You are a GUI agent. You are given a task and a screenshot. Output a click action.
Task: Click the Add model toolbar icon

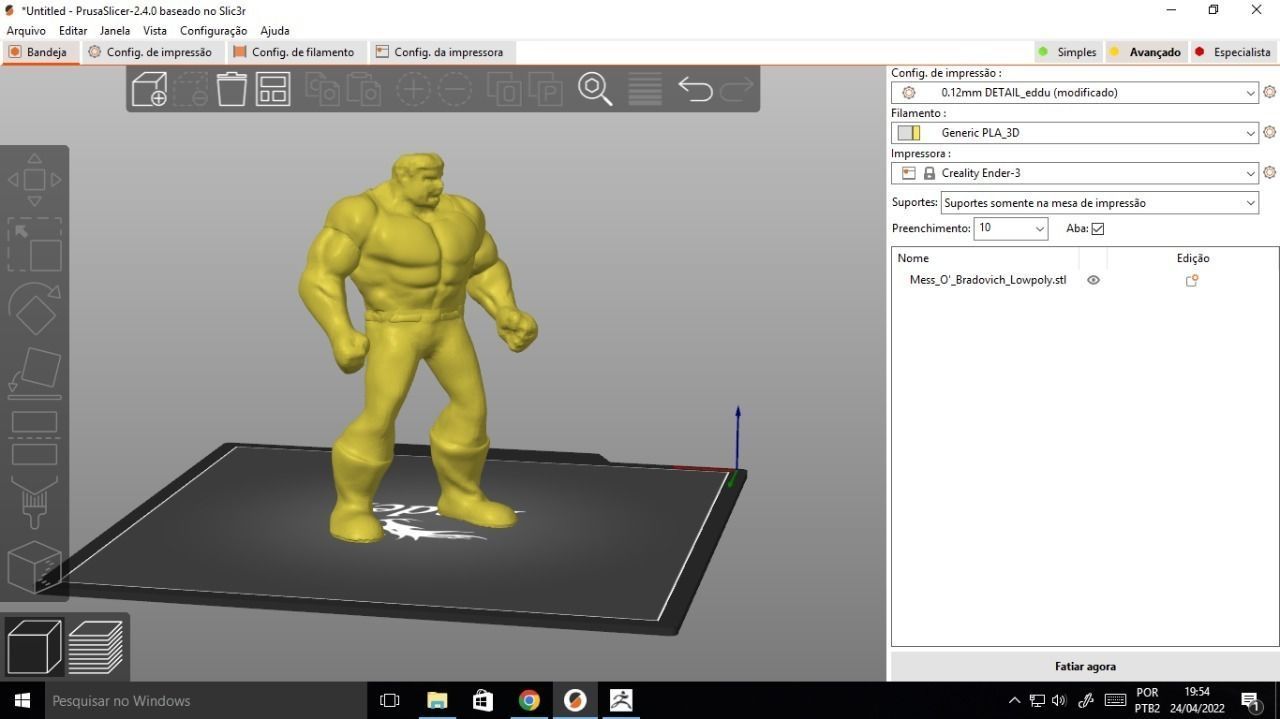149,89
